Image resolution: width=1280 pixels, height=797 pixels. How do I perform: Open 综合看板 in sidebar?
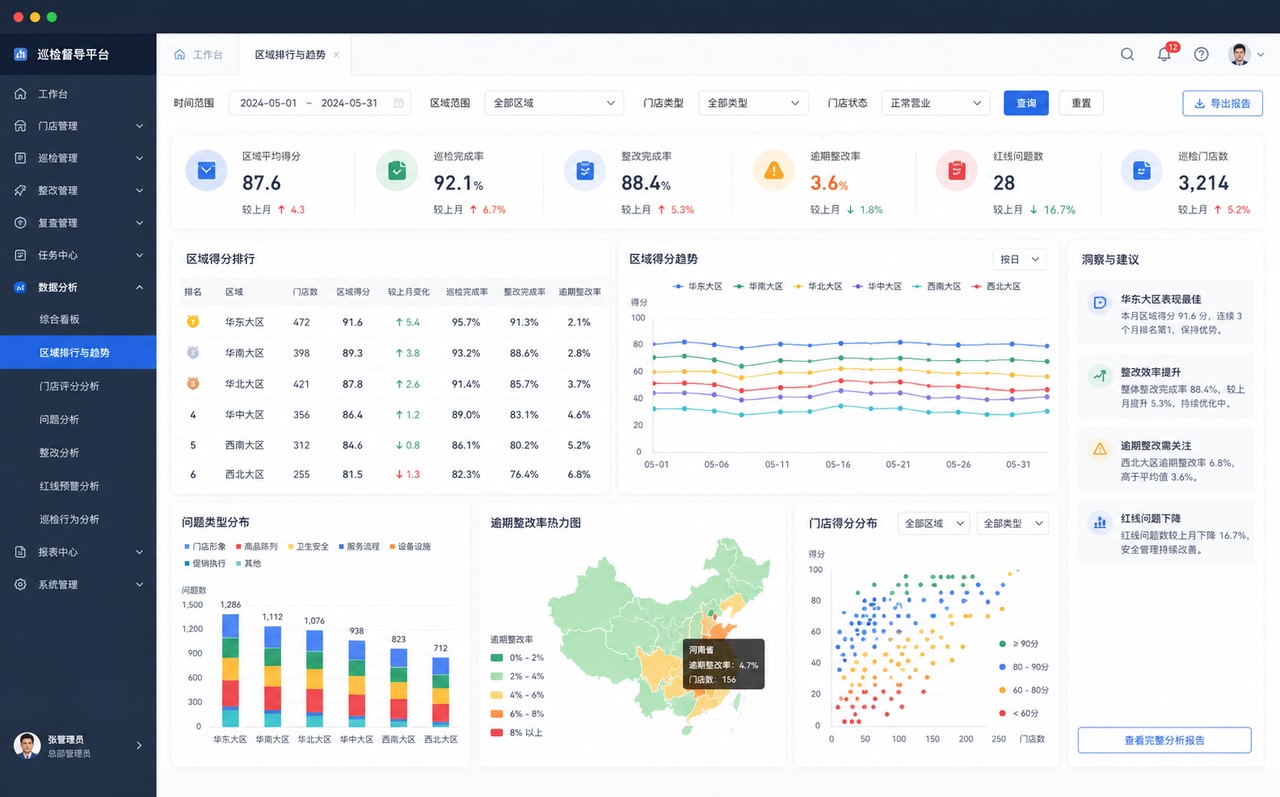tap(59, 320)
